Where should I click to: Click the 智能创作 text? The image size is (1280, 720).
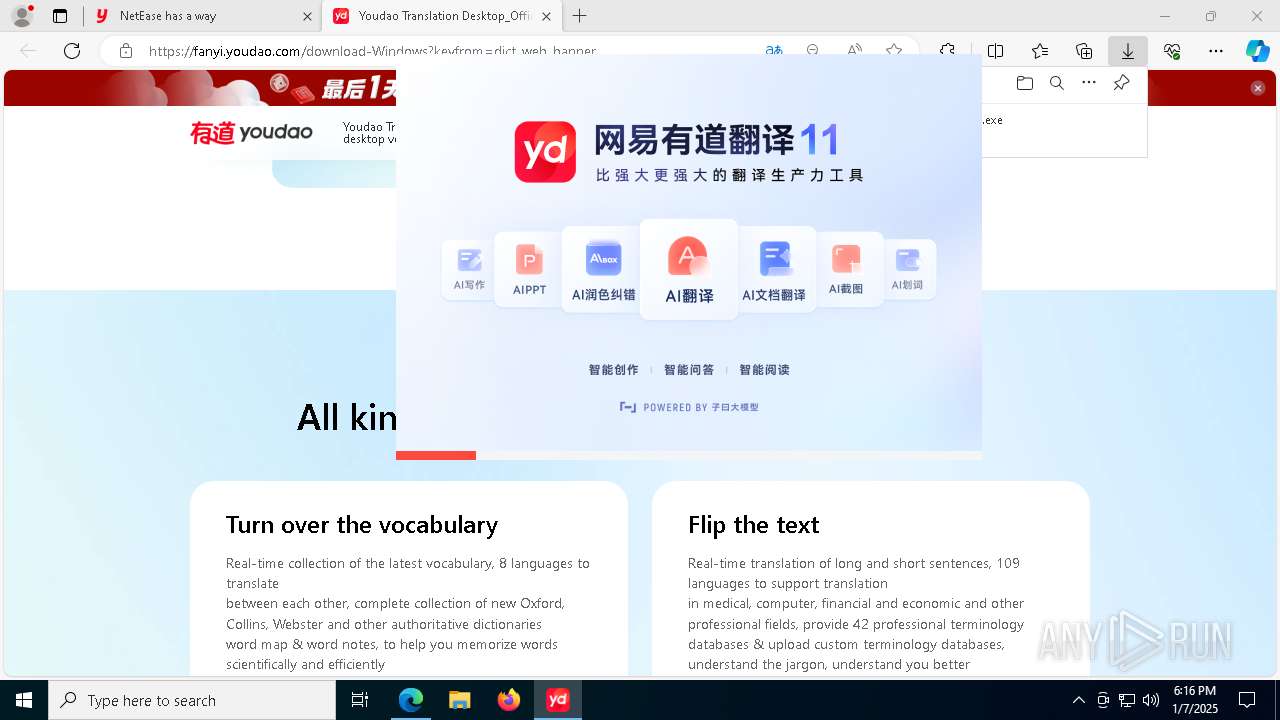(613, 370)
